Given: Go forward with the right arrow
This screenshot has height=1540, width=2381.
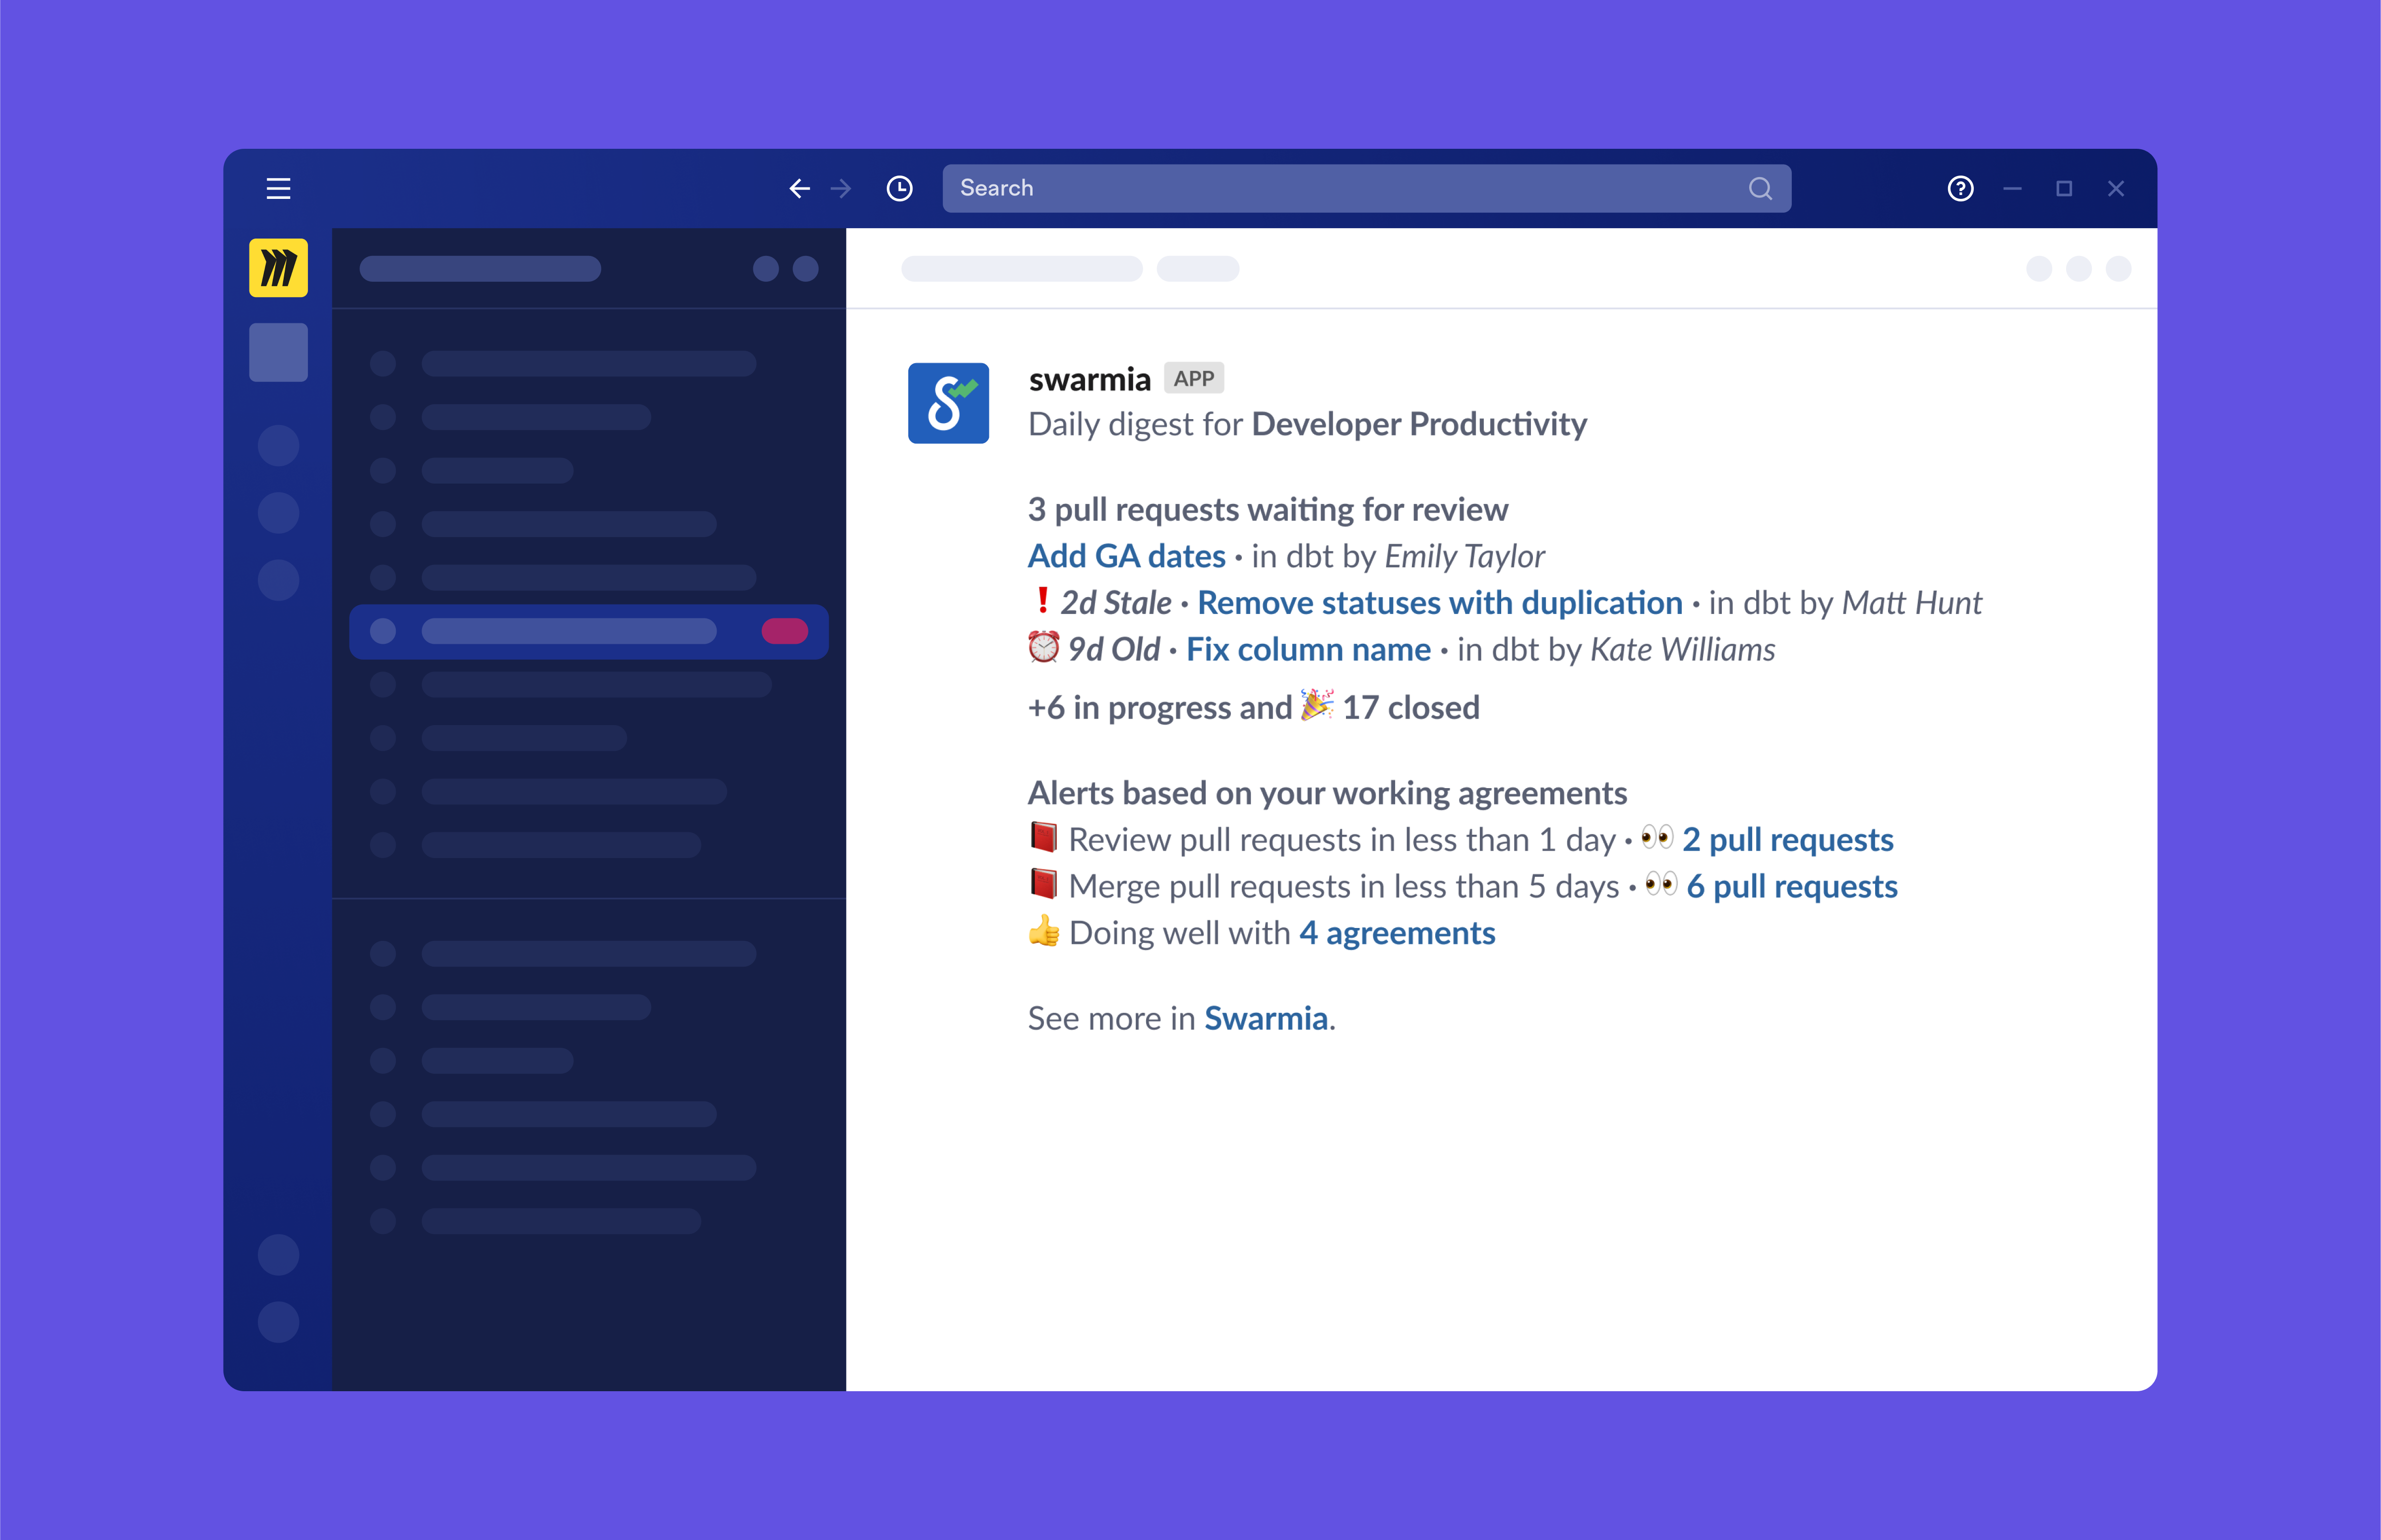Looking at the screenshot, I should [x=841, y=188].
